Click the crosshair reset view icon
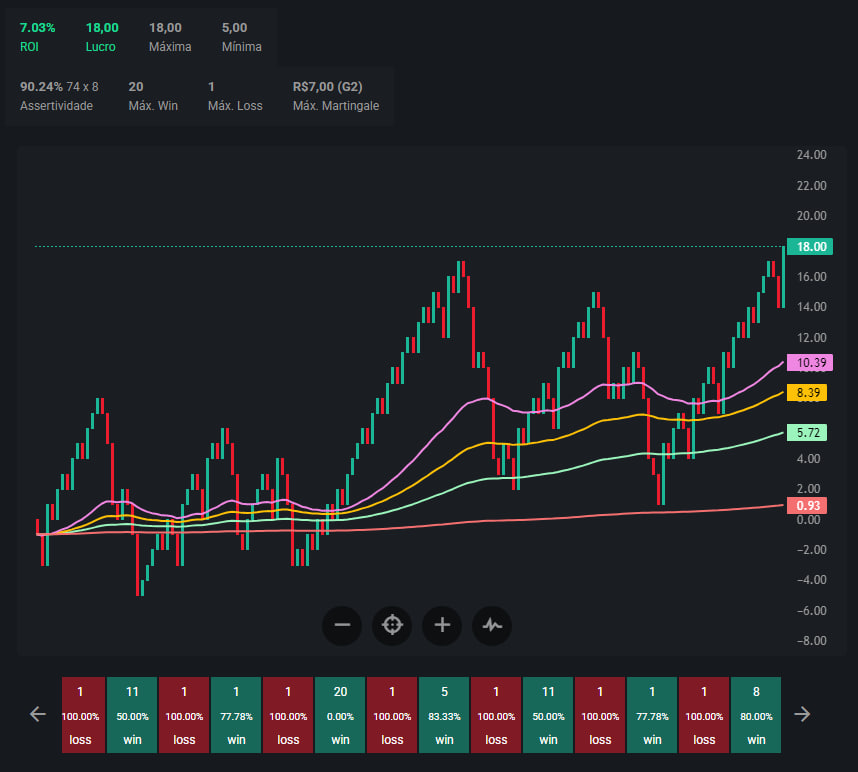Screen dimensions: 858x772 [x=392, y=626]
